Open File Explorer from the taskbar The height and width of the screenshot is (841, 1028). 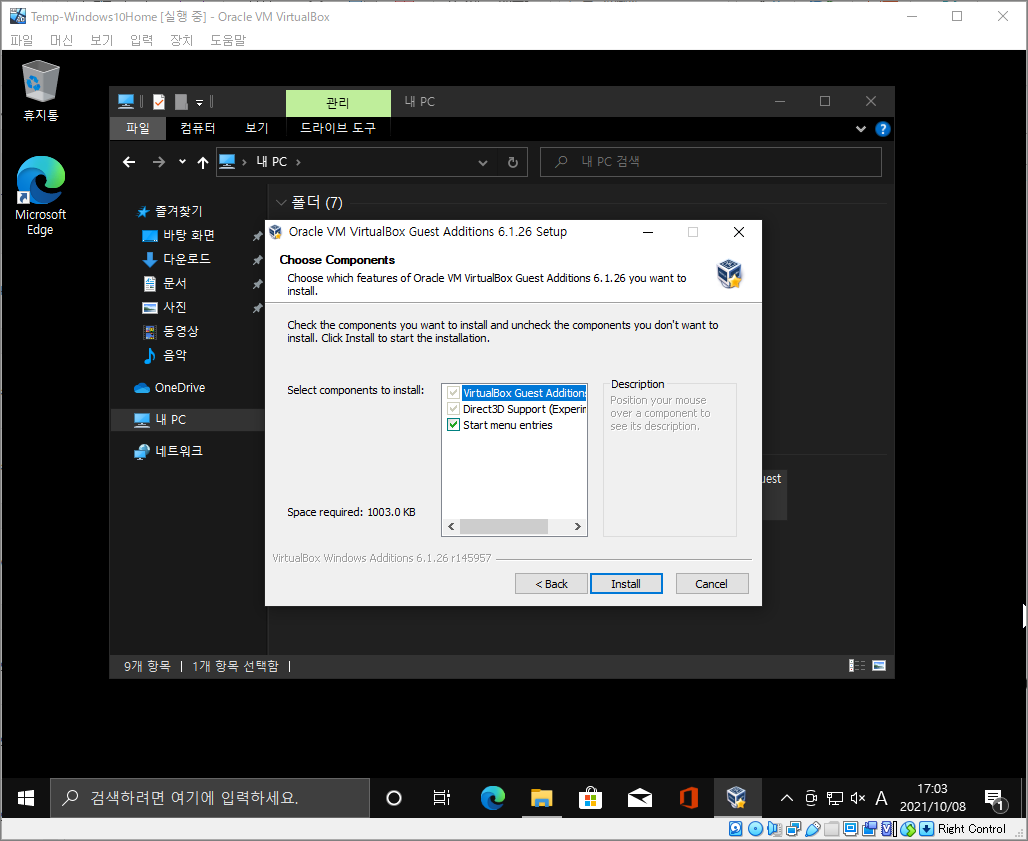pos(542,798)
